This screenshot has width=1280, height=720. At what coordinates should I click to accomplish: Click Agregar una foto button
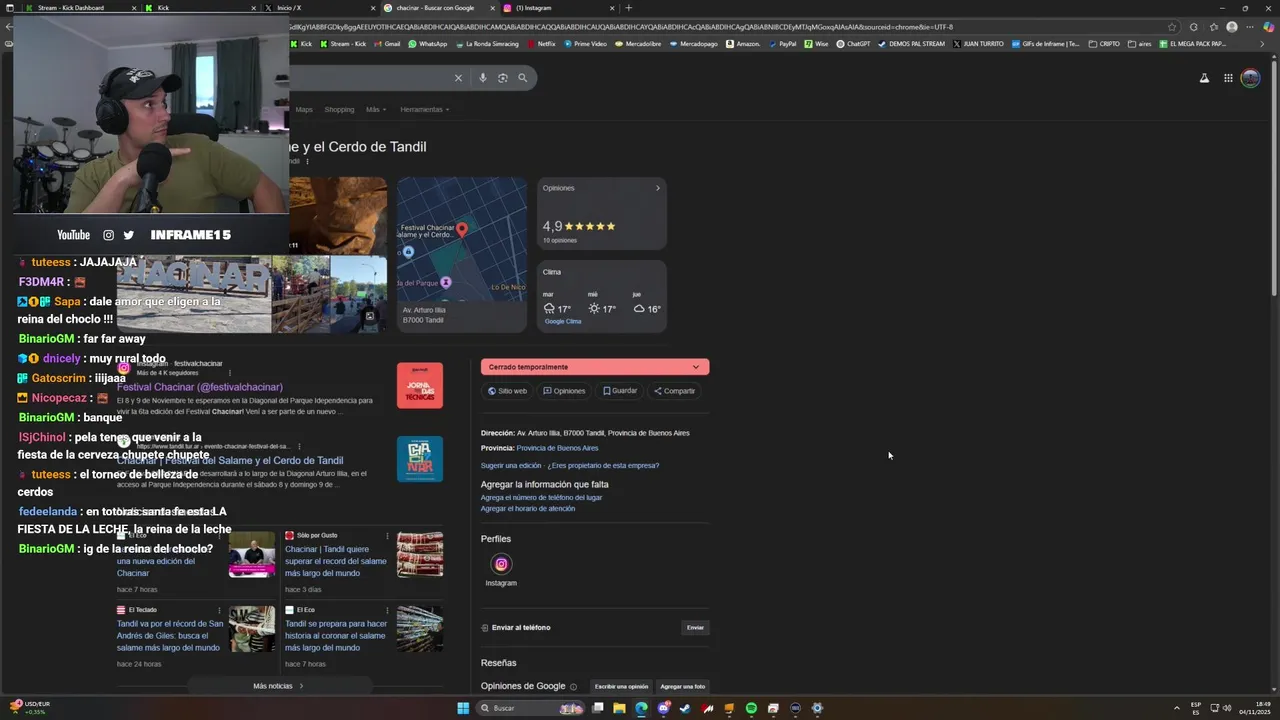pos(682,687)
